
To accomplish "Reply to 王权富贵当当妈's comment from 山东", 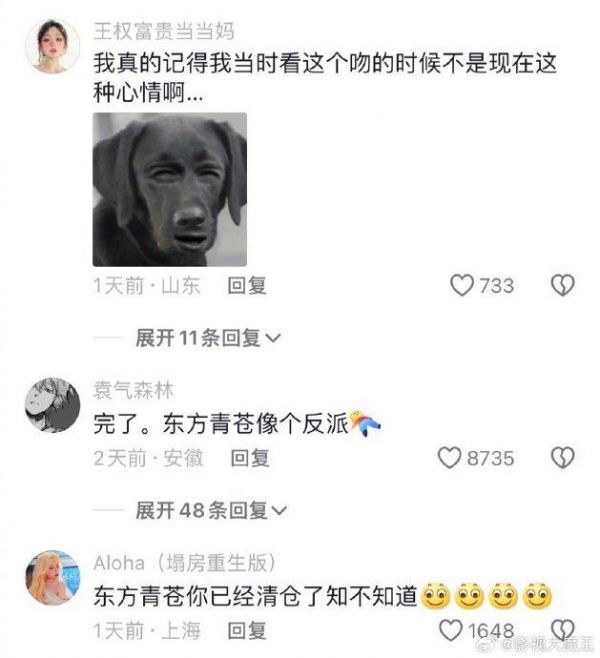I will pos(247,286).
